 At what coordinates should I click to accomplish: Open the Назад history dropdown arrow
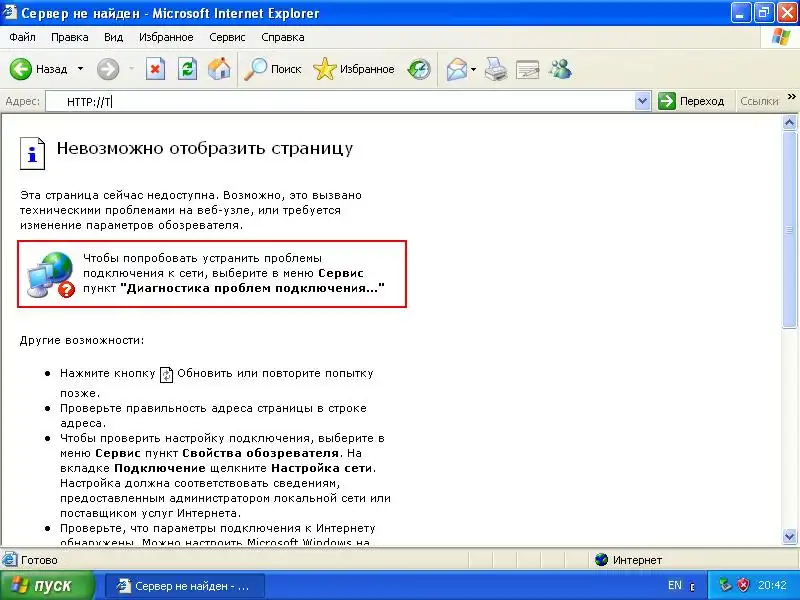pos(81,69)
